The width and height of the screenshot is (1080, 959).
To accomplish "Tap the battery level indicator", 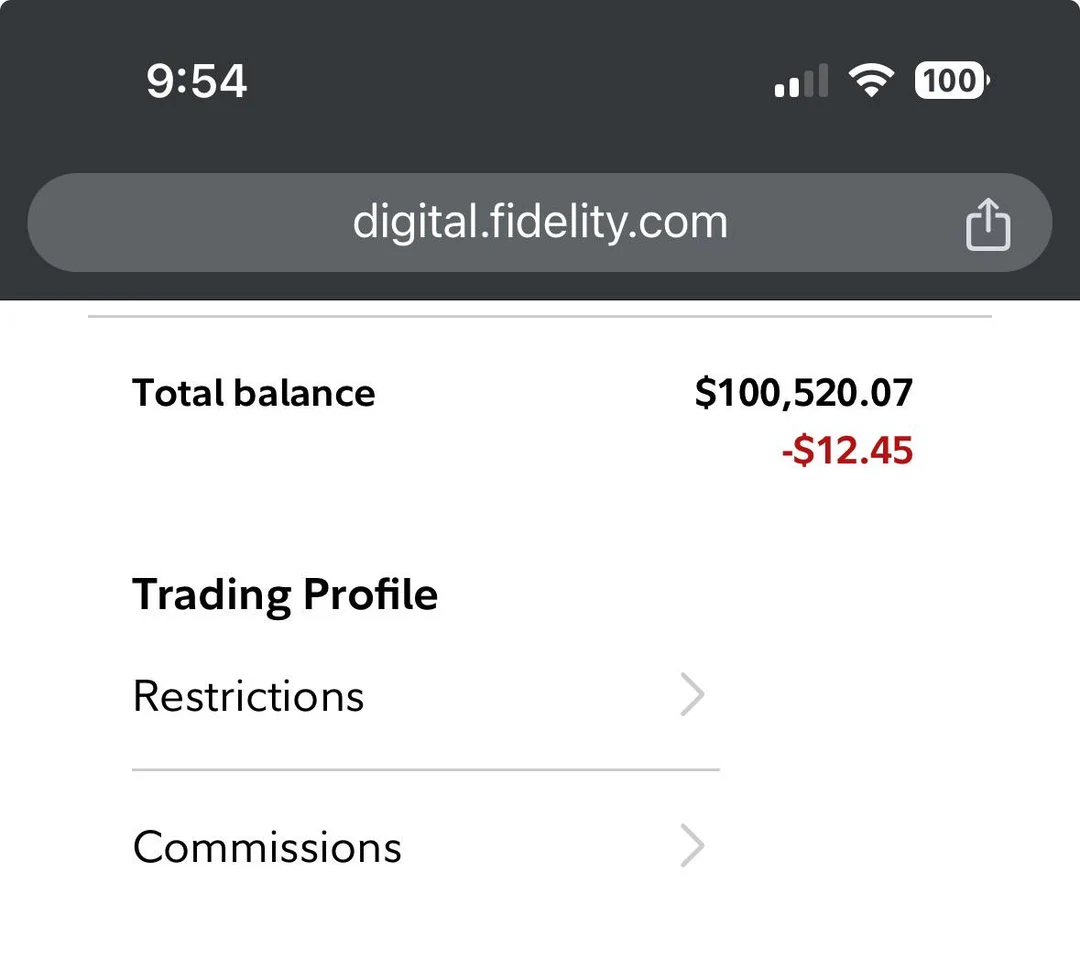I will 951,80.
